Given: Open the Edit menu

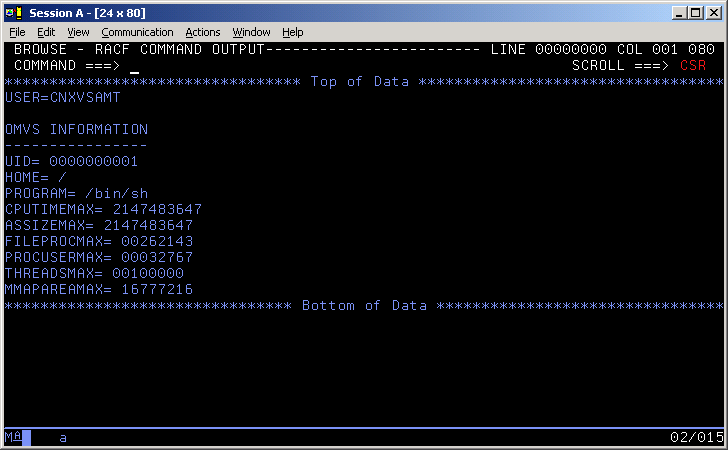Looking at the screenshot, I should pos(46,32).
